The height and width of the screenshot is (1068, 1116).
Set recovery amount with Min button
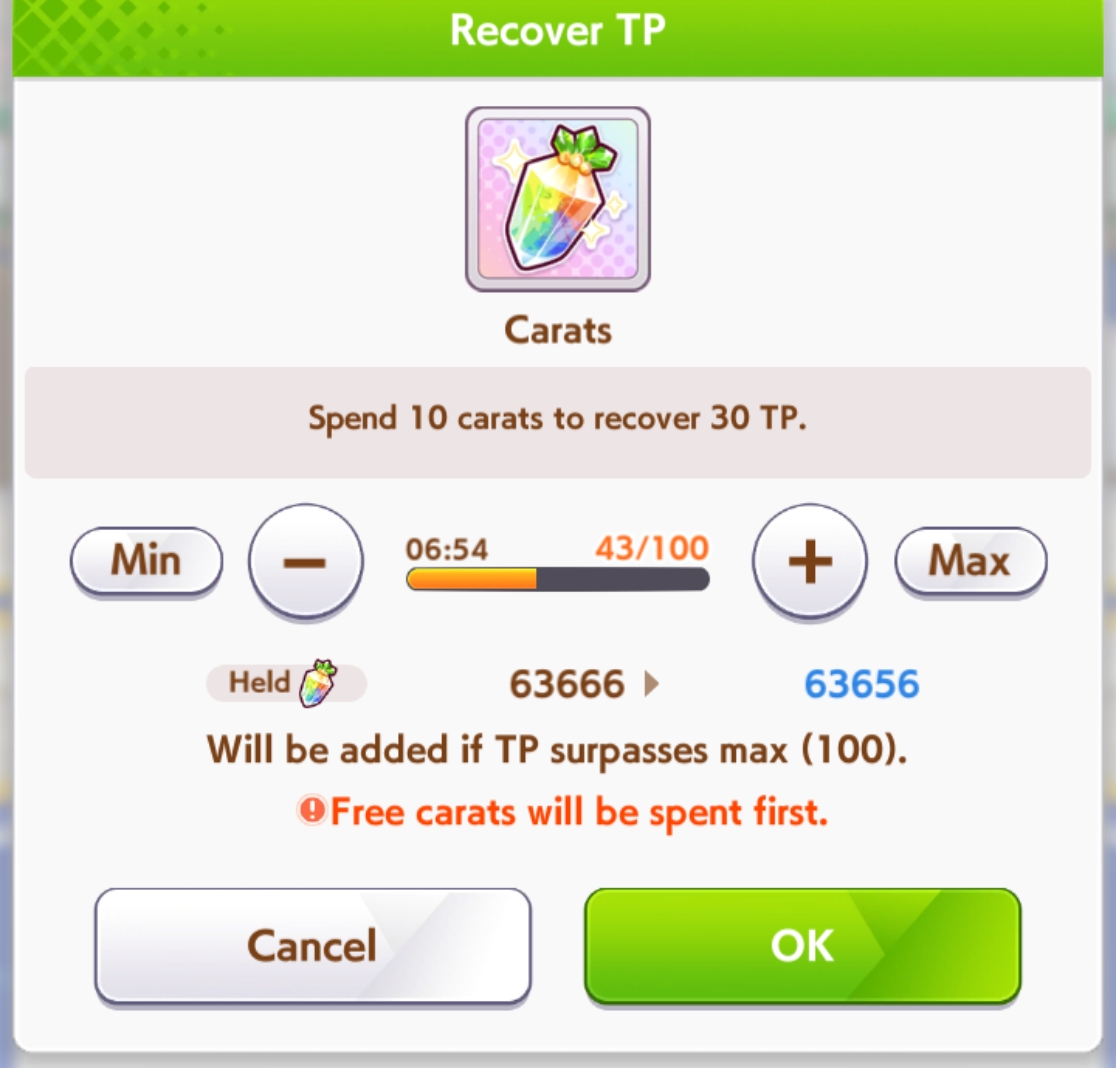point(147,561)
